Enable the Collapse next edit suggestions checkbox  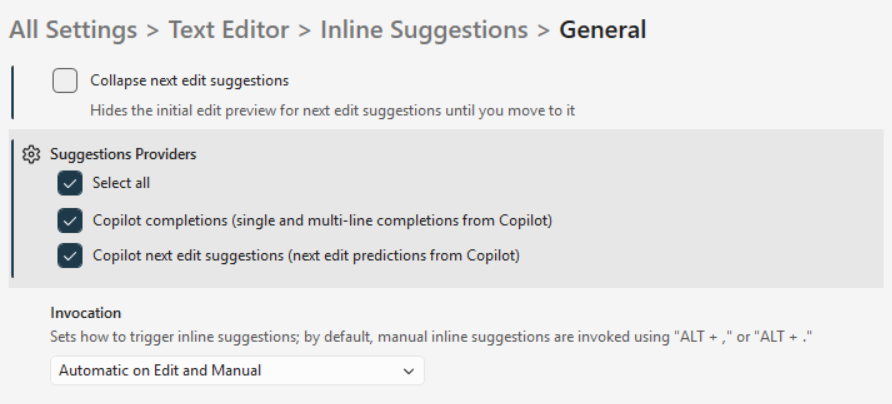tap(65, 81)
